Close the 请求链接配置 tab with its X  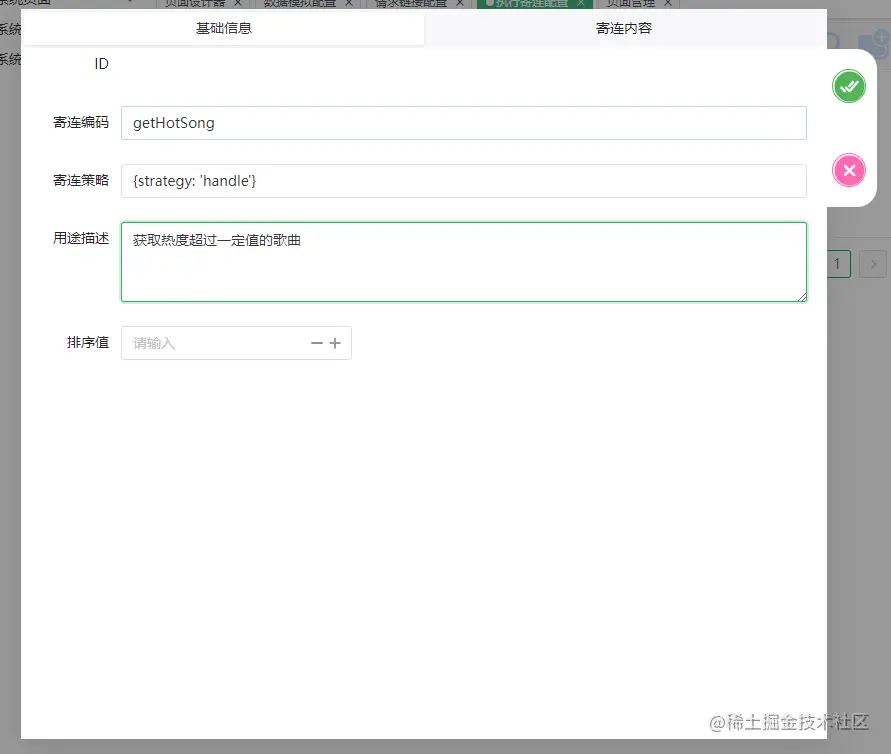point(460,4)
